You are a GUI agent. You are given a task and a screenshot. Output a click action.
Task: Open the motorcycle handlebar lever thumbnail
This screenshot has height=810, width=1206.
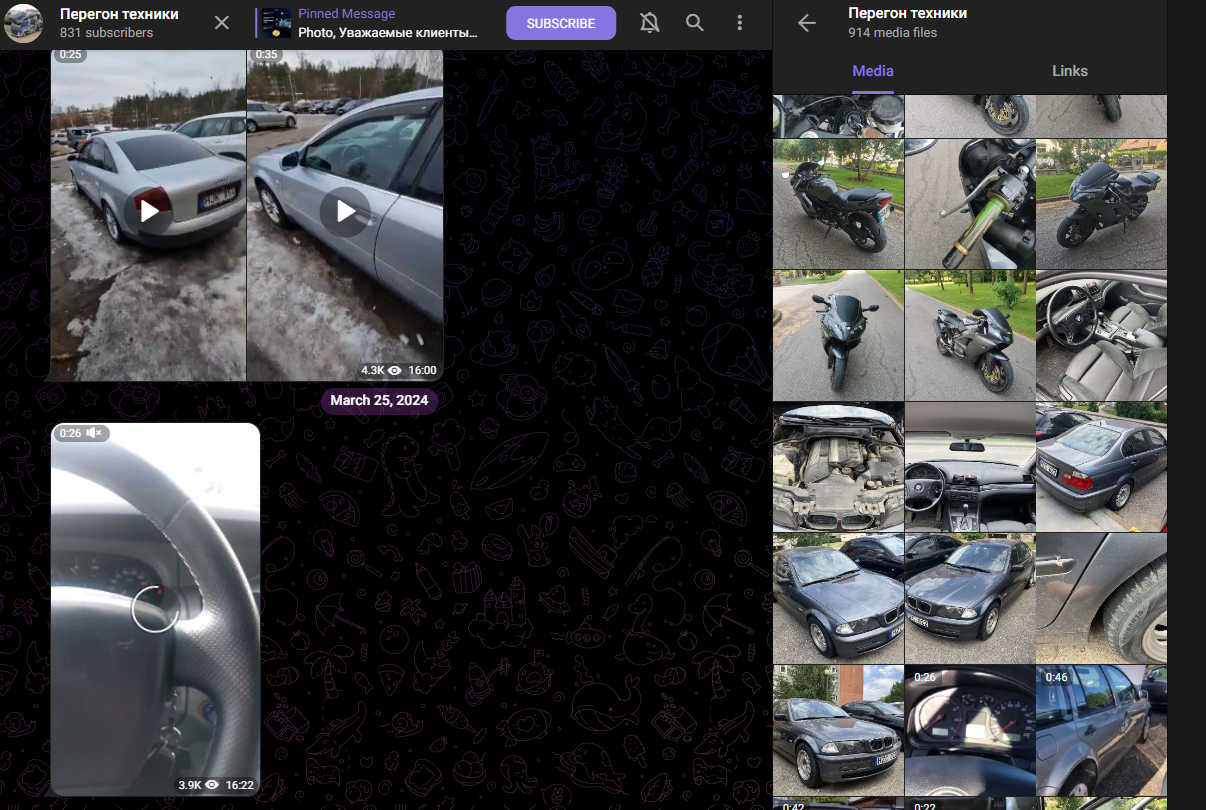tap(970, 204)
